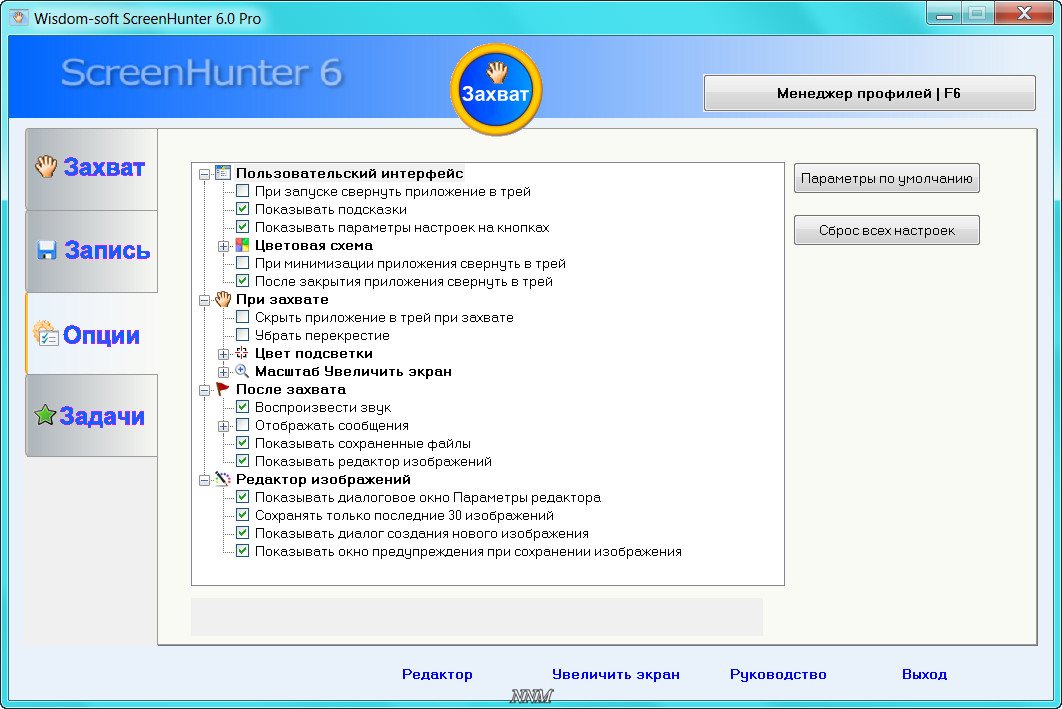The image size is (1062, 709).
Task: Enable Убрать перекрестие checkbox
Action: [242, 335]
